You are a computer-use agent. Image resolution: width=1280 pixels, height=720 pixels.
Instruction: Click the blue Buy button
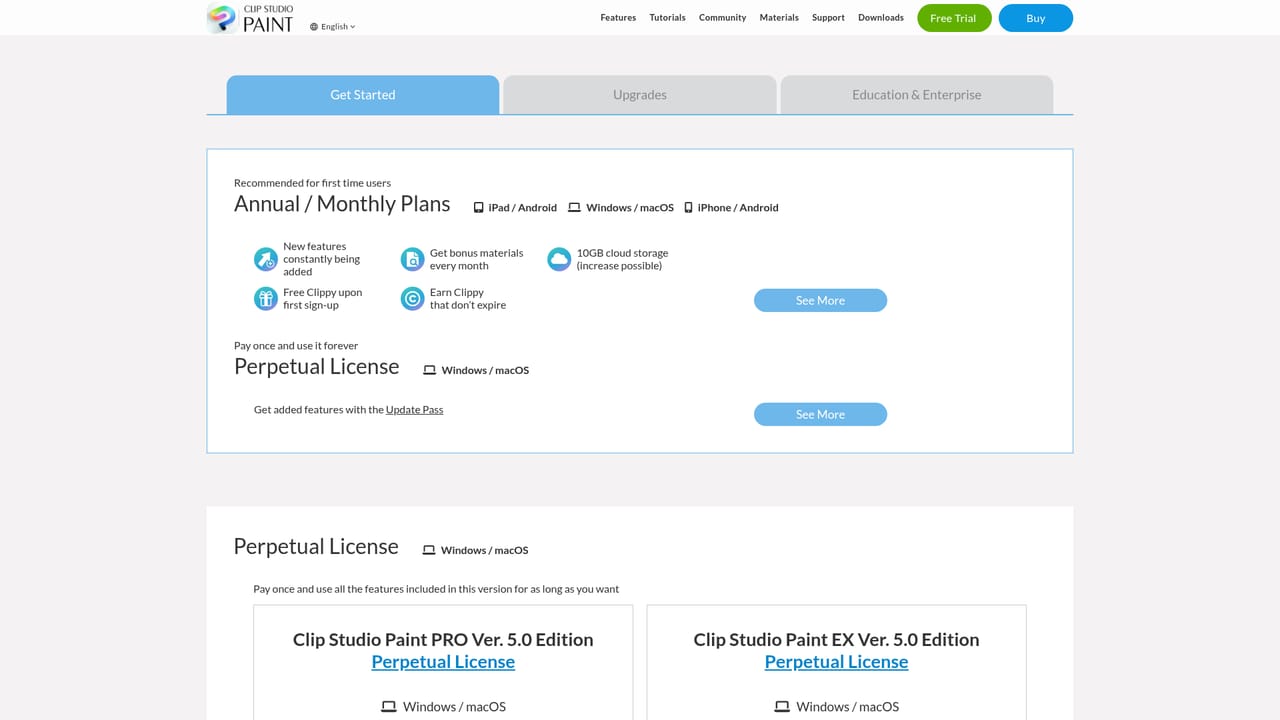pos(1036,18)
